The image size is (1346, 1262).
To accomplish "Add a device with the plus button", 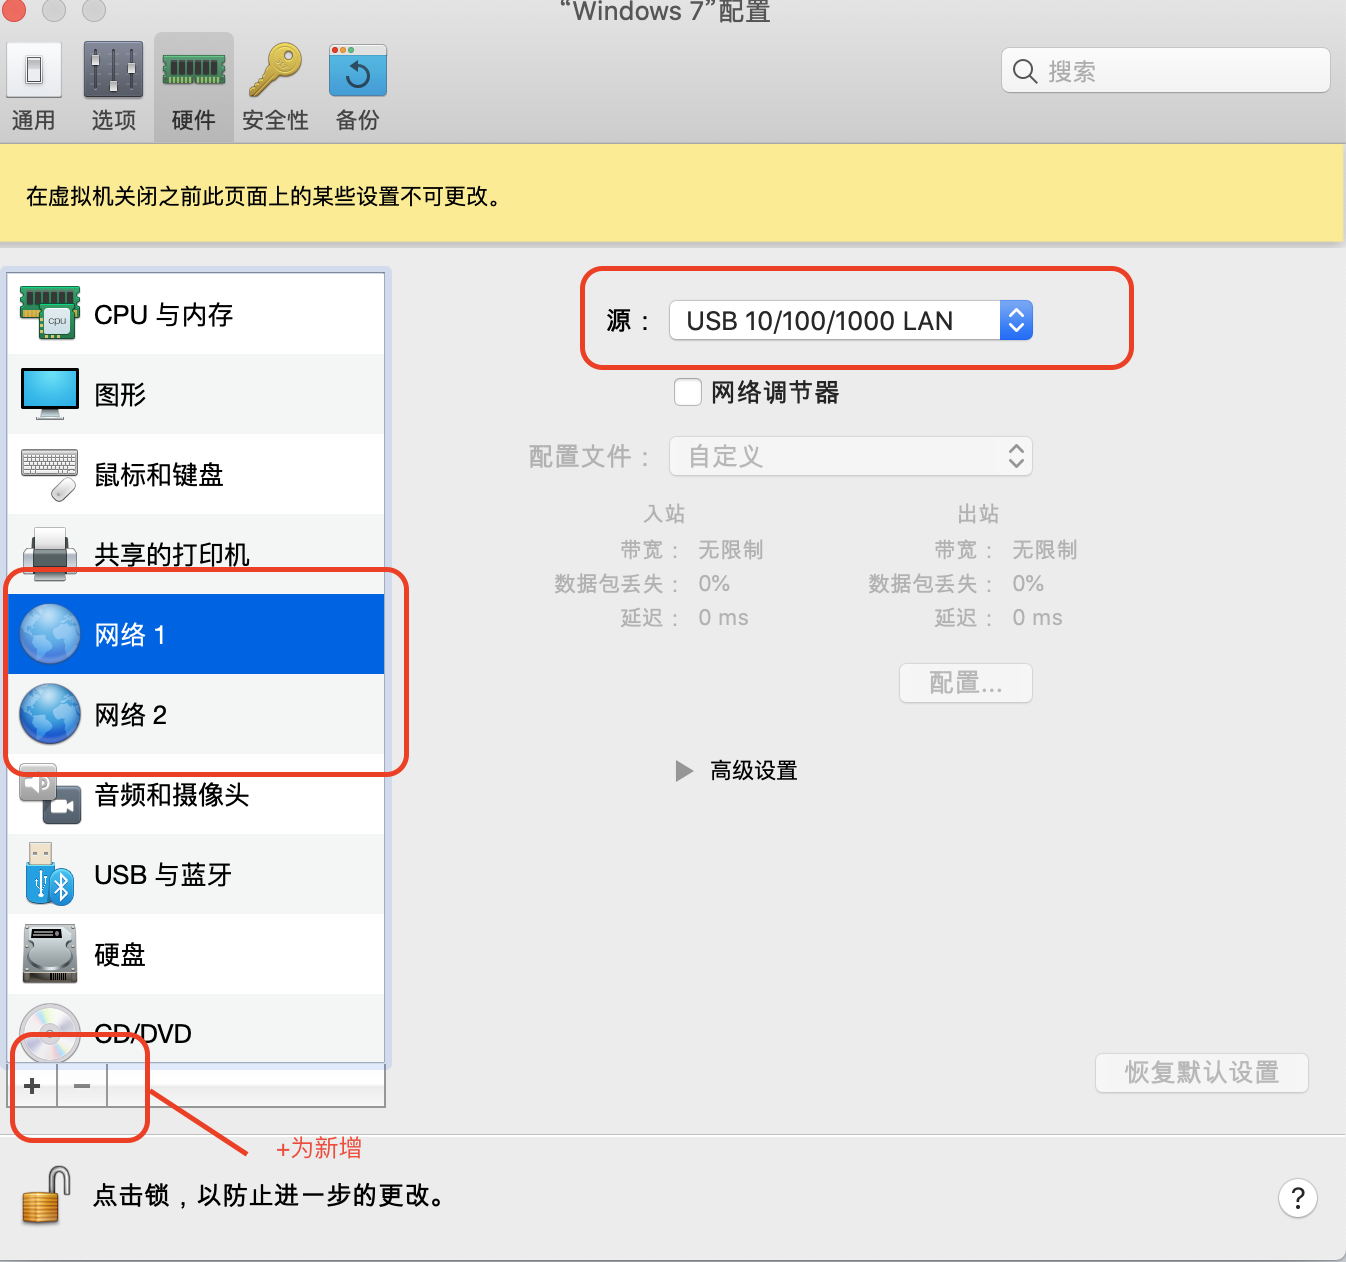I will coord(33,1086).
